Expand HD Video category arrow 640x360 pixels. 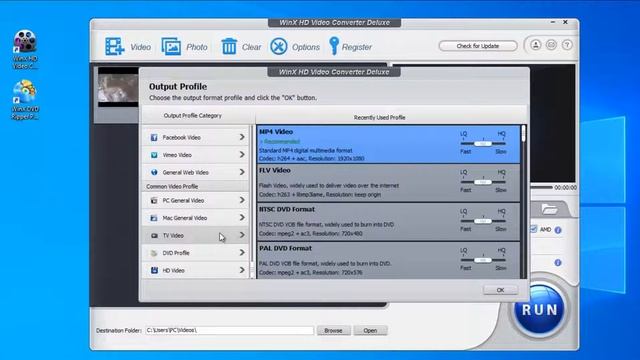(x=242, y=270)
